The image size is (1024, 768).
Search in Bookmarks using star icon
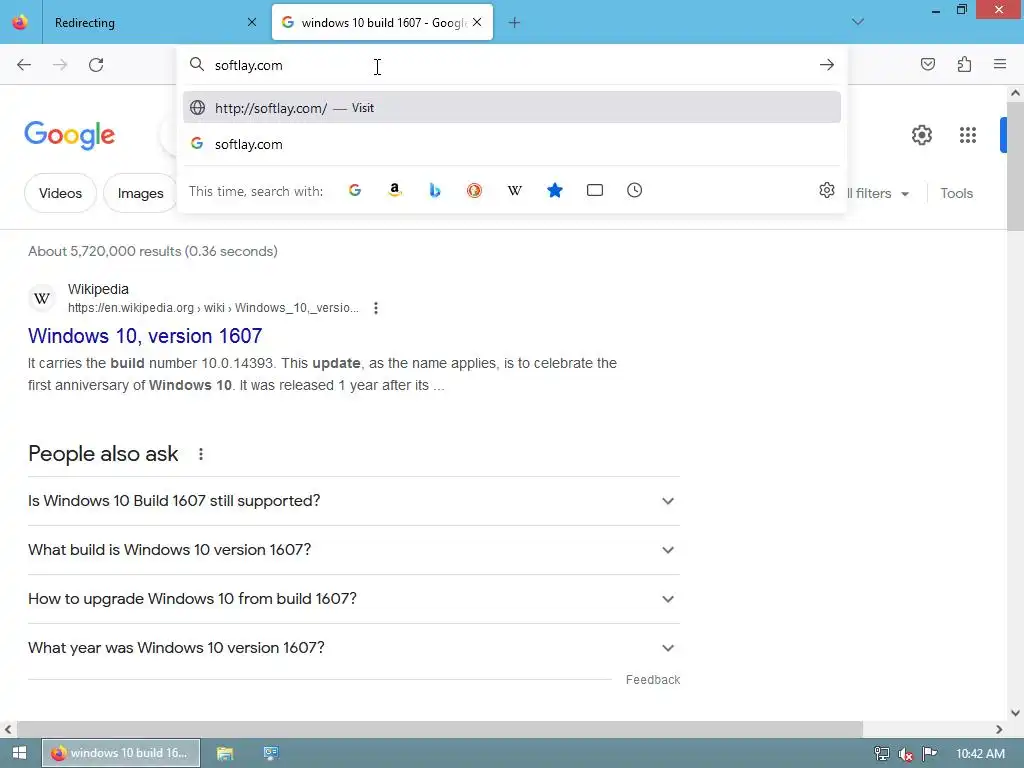pos(554,190)
